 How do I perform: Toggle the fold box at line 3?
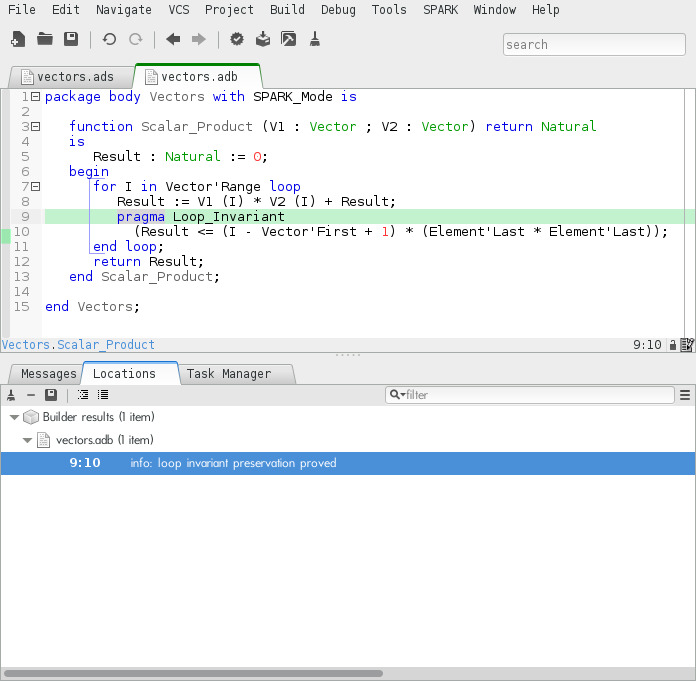pyautogui.click(x=35, y=127)
